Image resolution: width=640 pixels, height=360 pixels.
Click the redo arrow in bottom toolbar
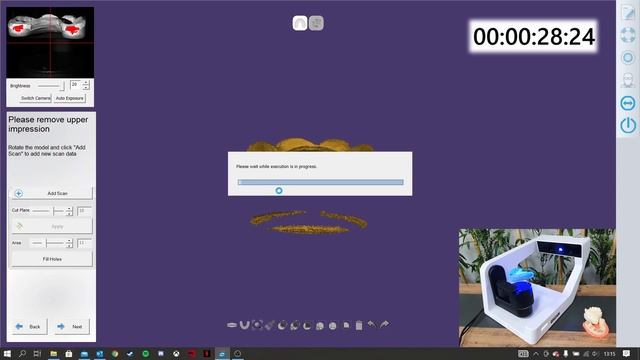[384, 324]
